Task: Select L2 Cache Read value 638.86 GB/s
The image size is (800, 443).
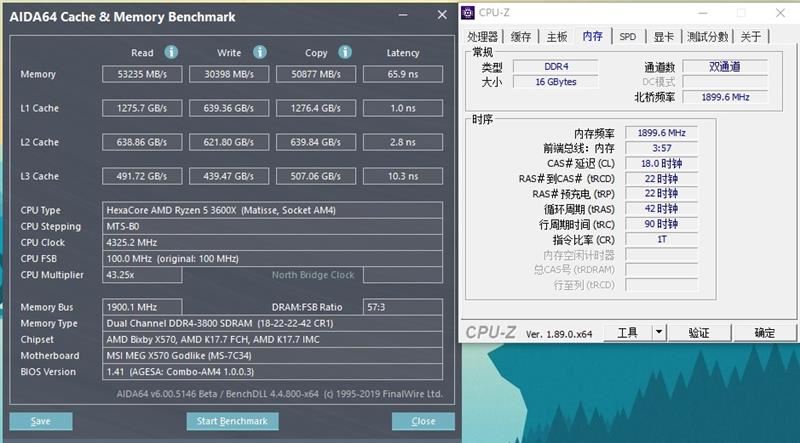Action: pyautogui.click(x=142, y=142)
